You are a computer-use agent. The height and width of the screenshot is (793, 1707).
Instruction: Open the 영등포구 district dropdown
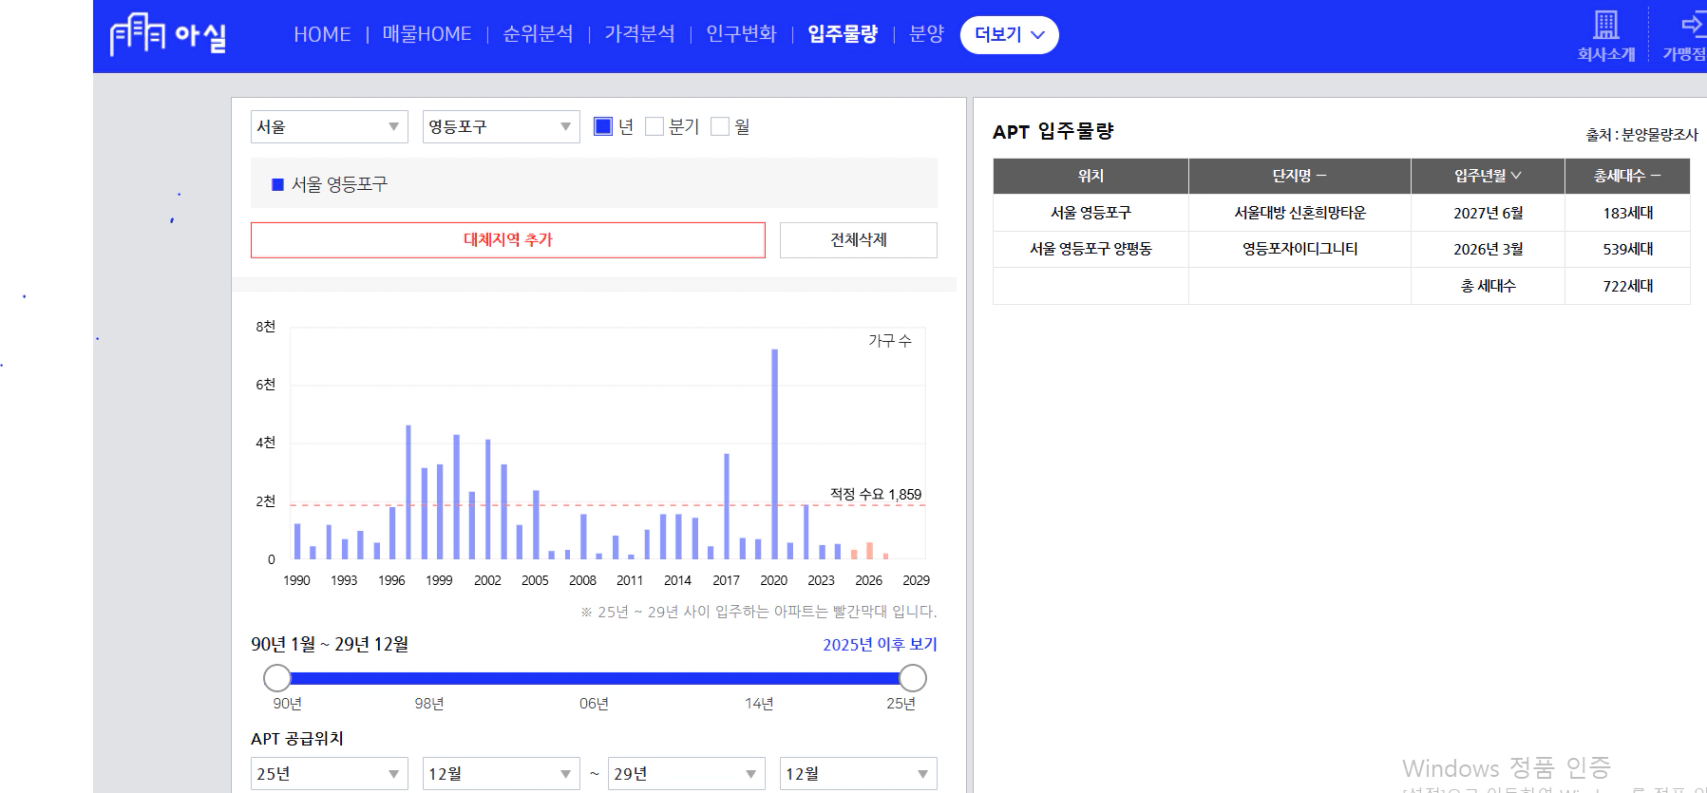pyautogui.click(x=501, y=127)
